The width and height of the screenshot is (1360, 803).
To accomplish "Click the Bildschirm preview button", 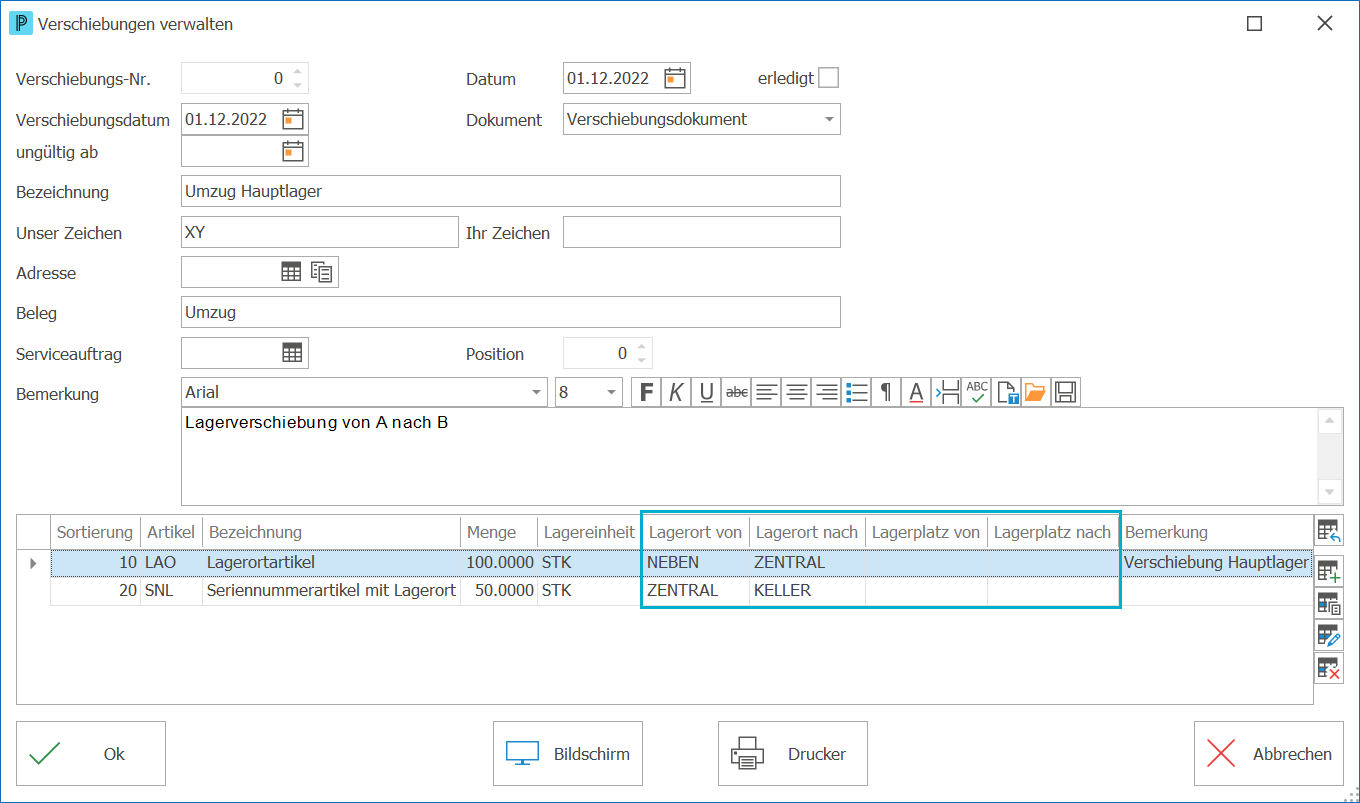I will point(568,754).
